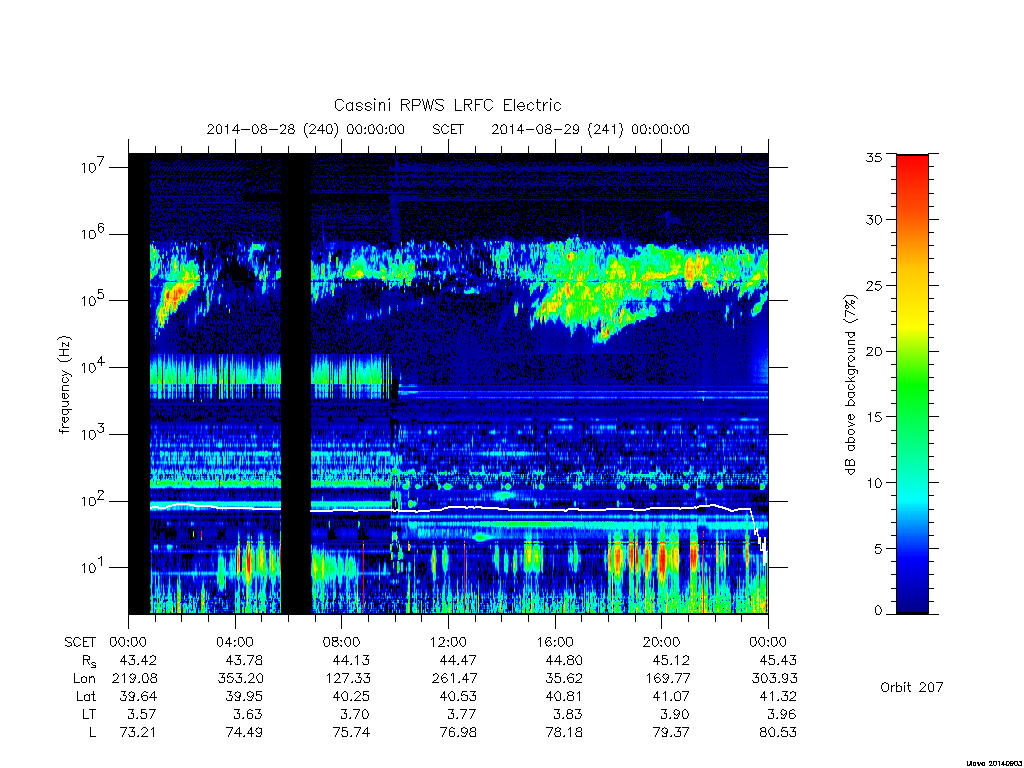Click the LT value '3.96'
Screen dimensions: 1024x768
[782, 714]
